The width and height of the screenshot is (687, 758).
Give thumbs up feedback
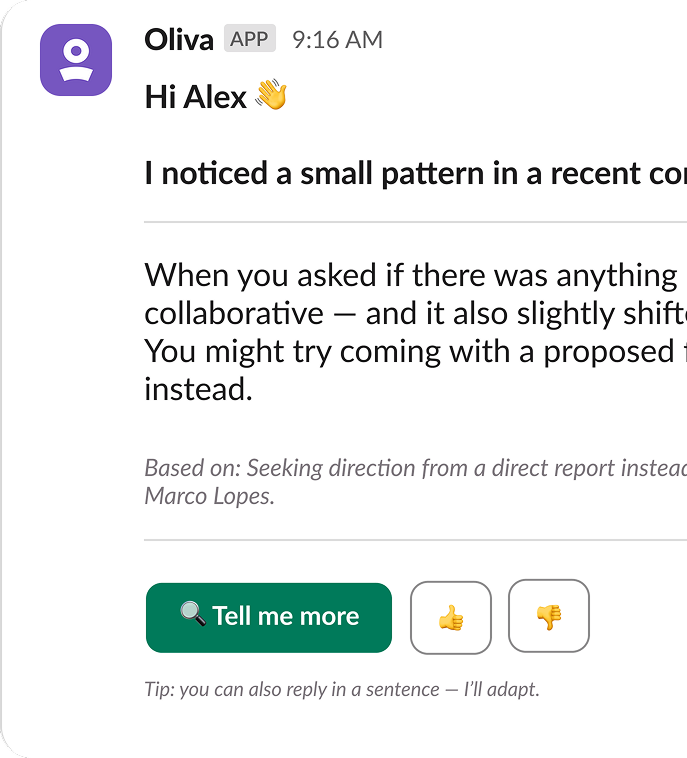451,617
